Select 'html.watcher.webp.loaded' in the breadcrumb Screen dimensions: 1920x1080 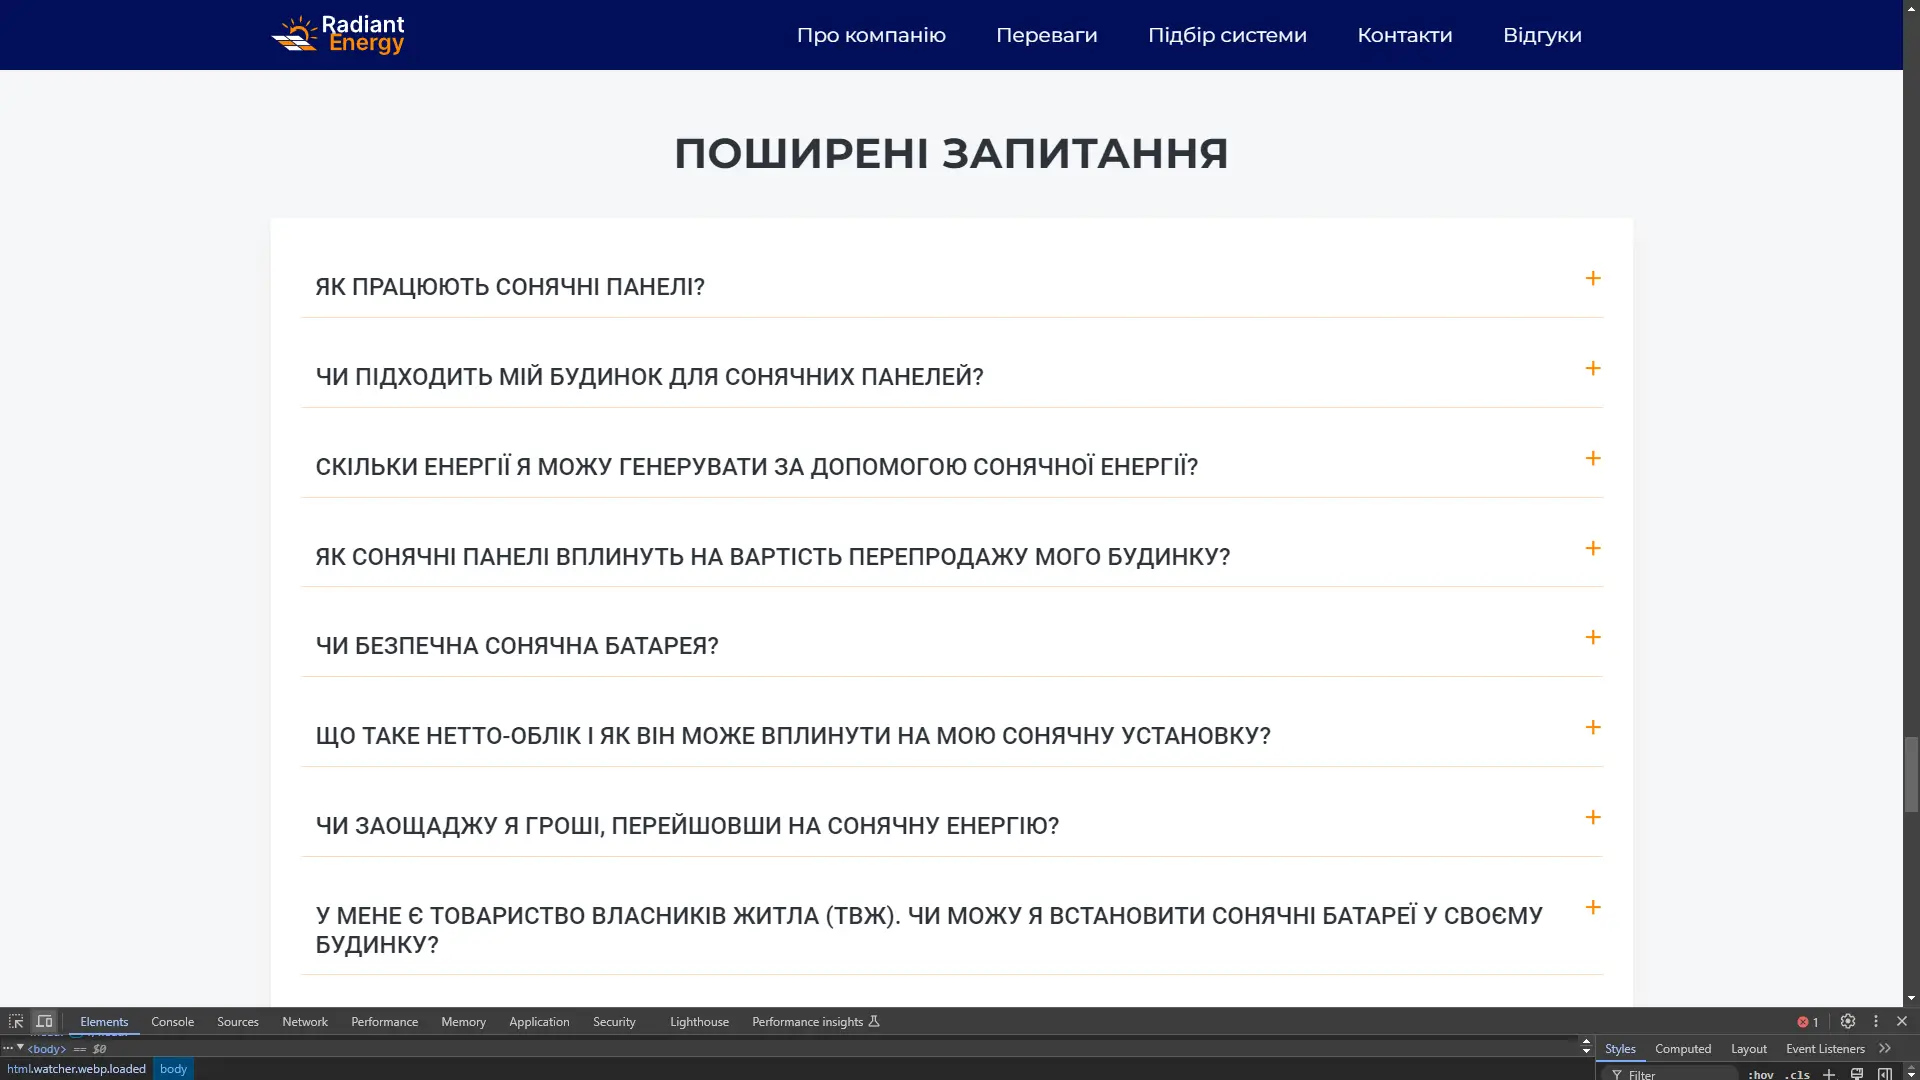point(76,1069)
